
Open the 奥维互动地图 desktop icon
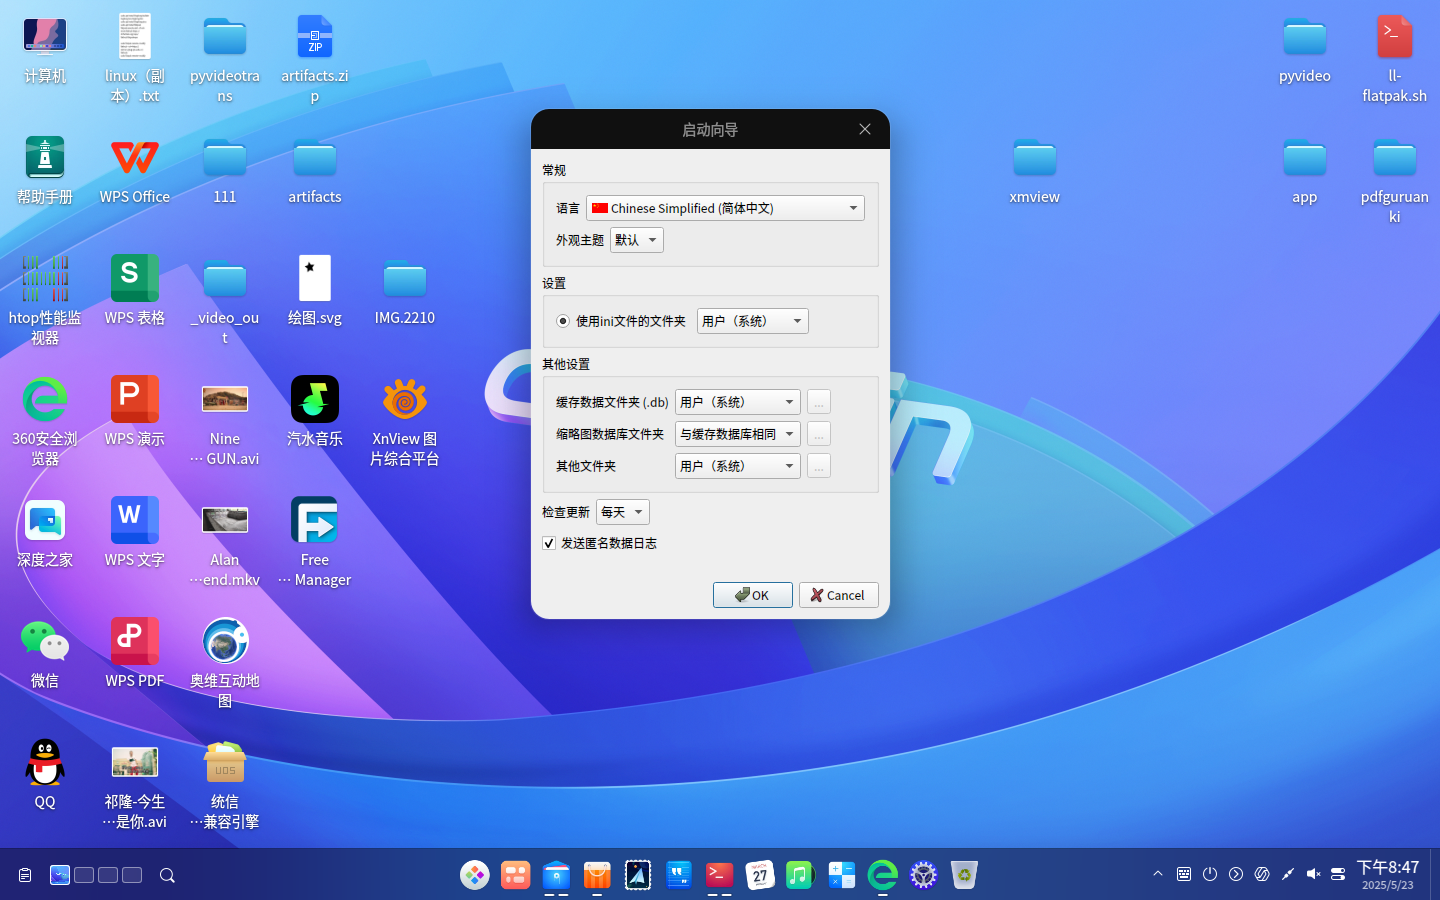[x=225, y=641]
